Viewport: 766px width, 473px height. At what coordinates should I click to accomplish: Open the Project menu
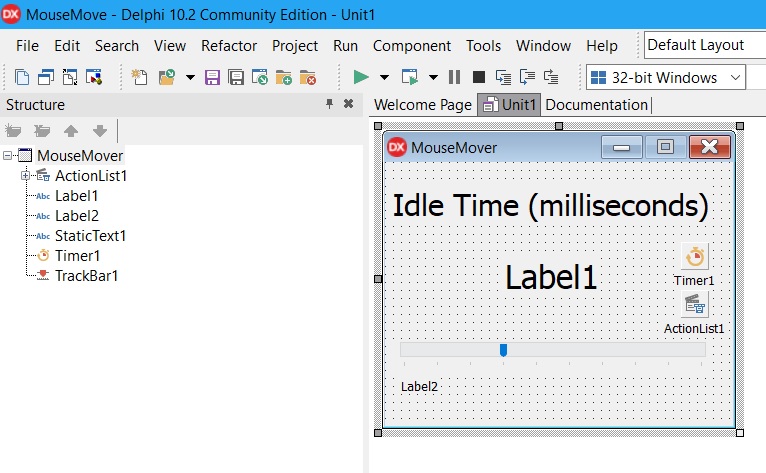(295, 46)
